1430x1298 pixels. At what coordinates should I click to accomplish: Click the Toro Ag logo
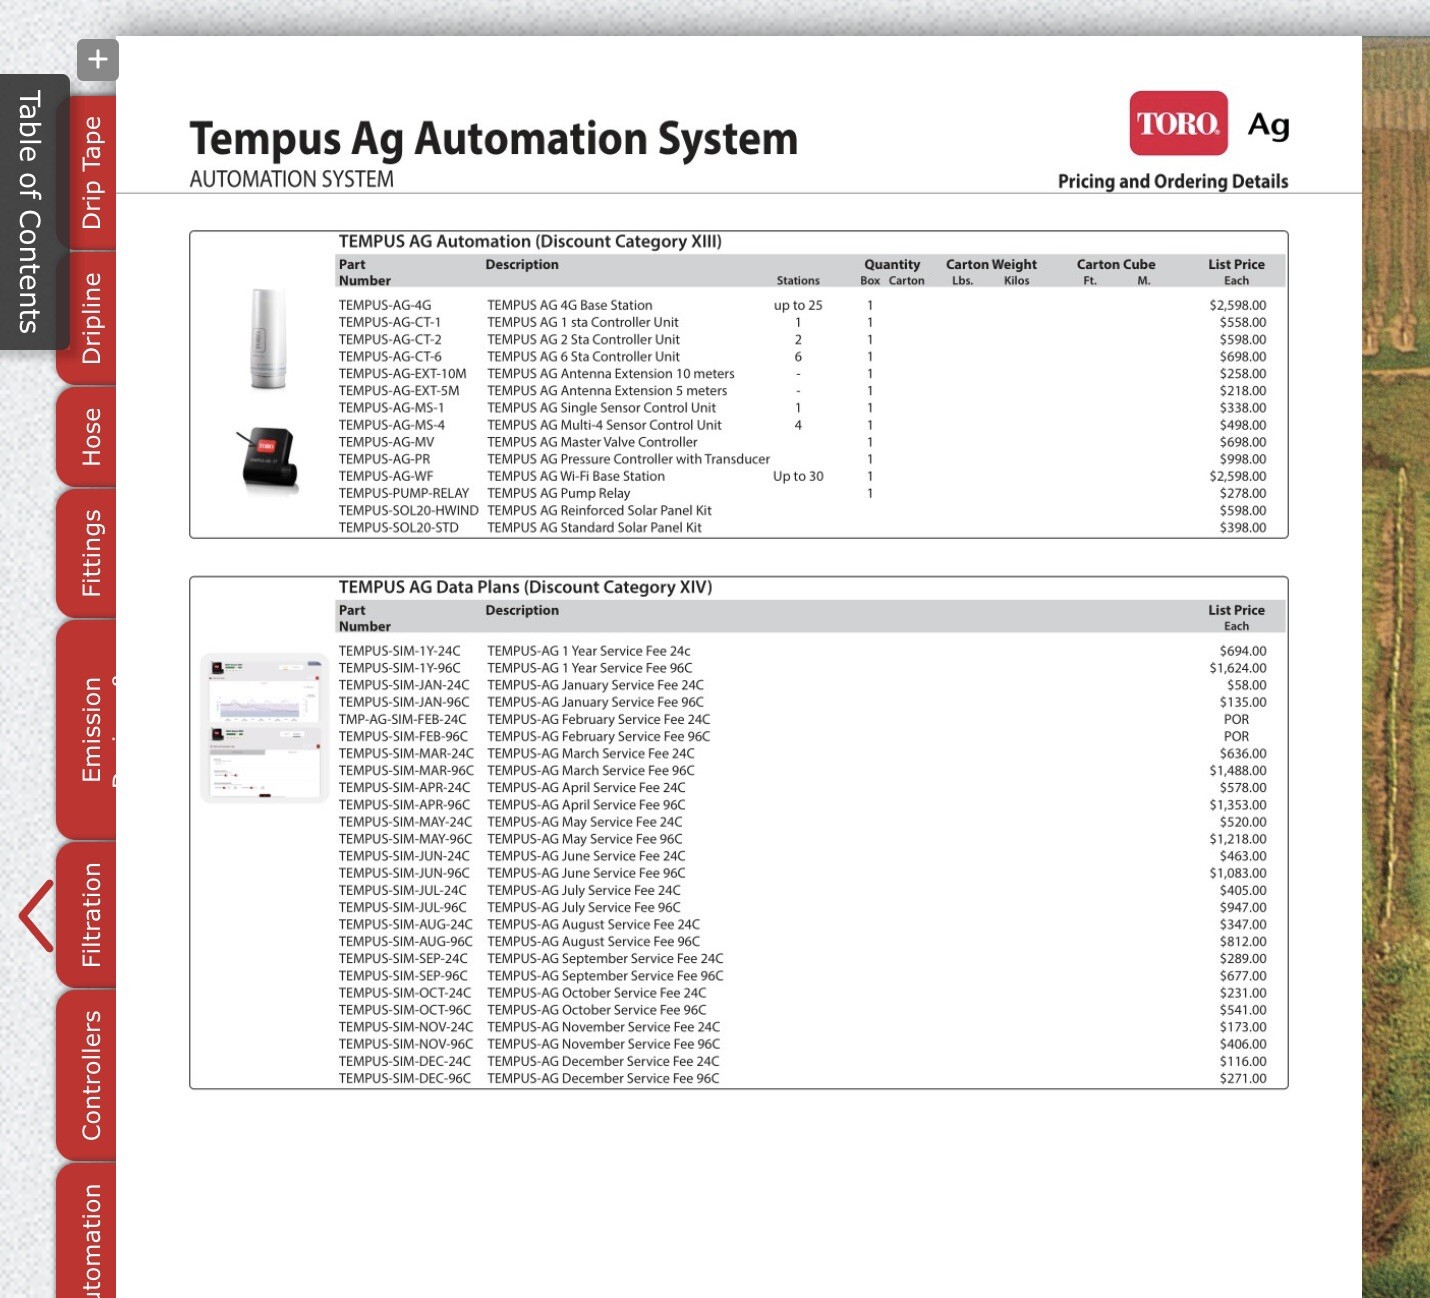point(1209,124)
